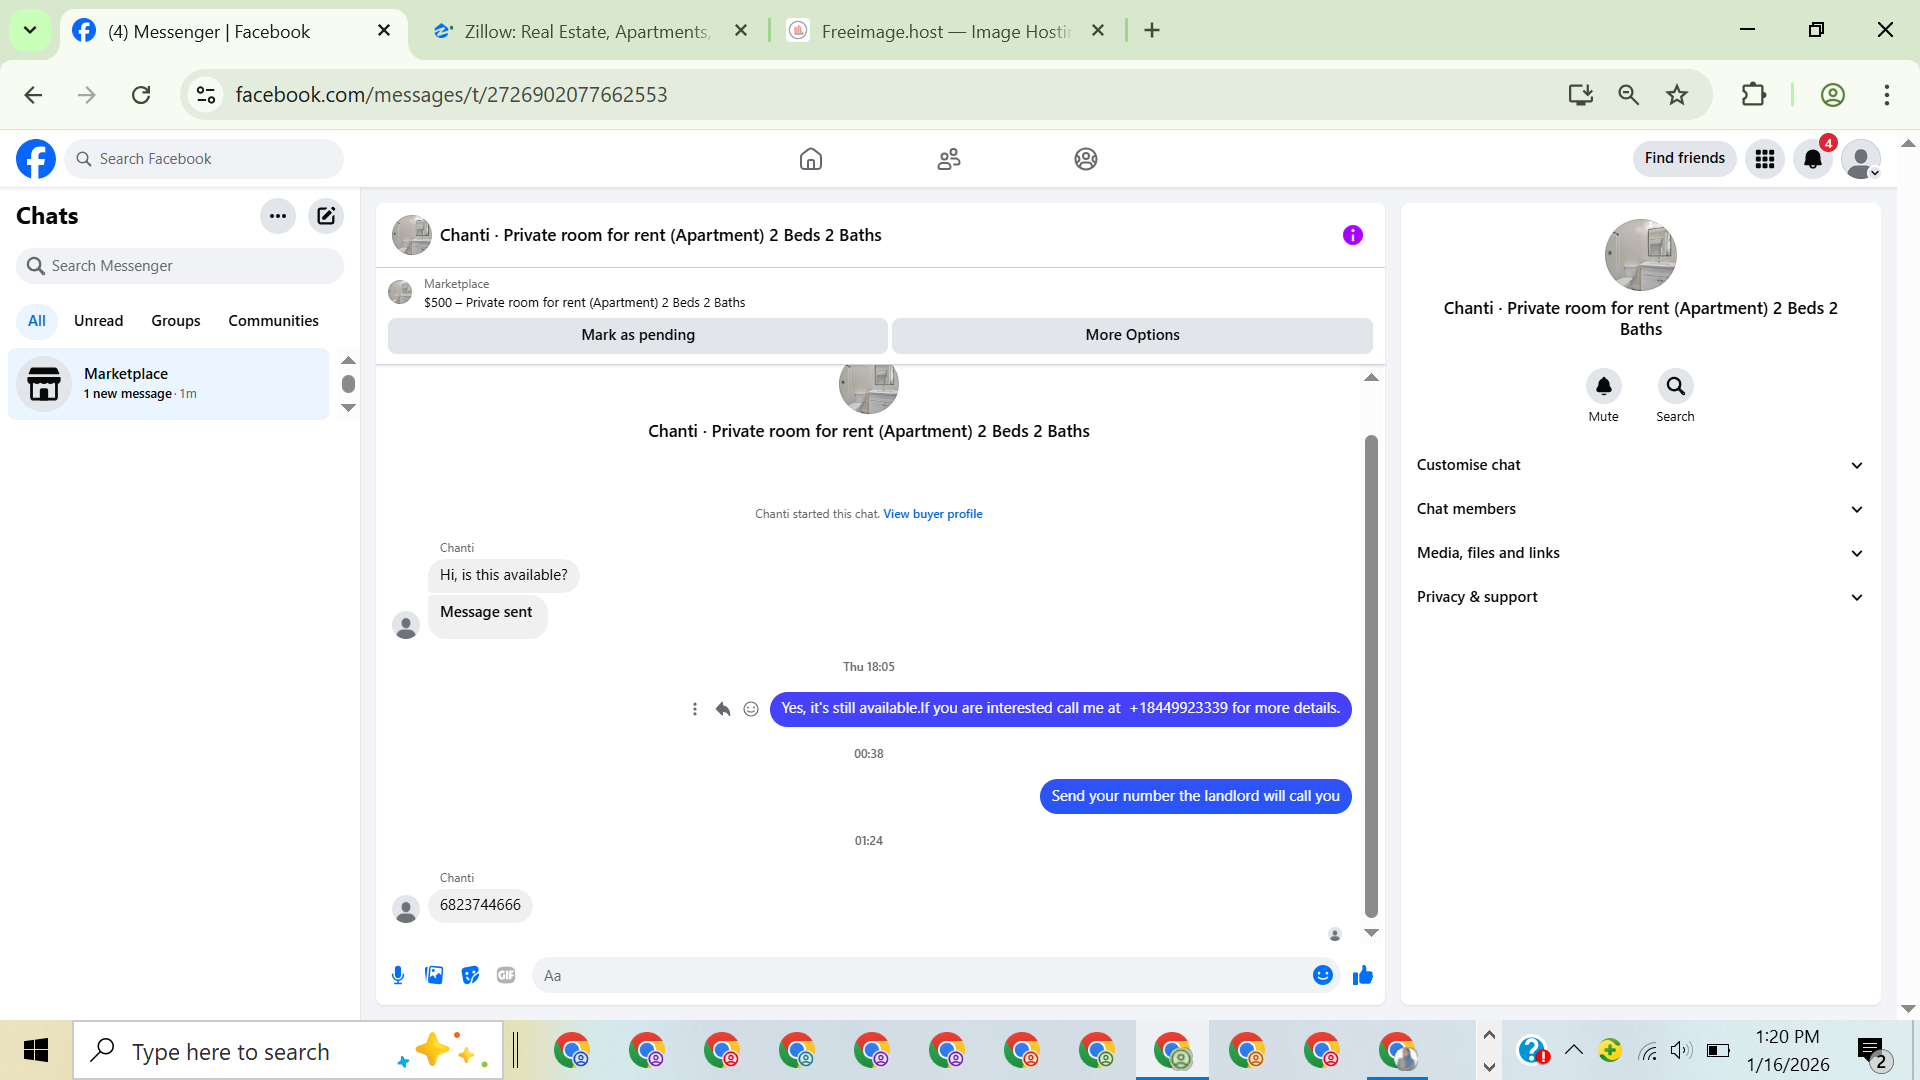
Task: Click the voice clip microphone icon
Action: 398,975
